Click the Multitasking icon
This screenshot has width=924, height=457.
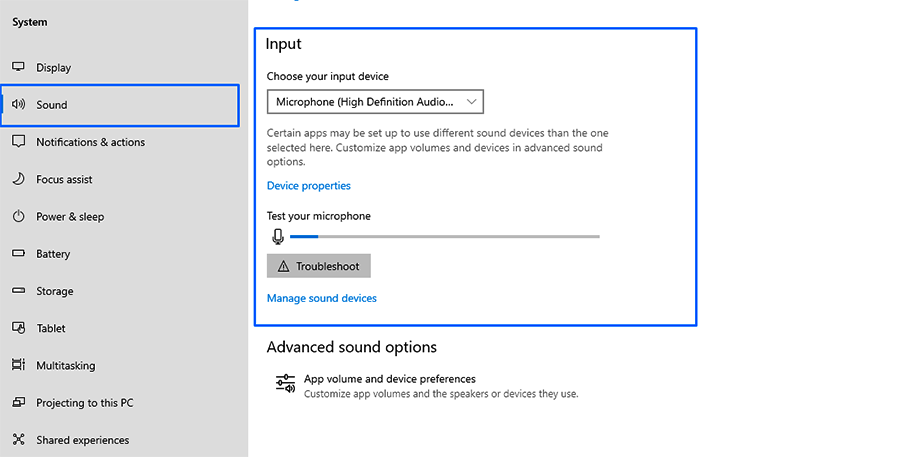click(x=19, y=365)
